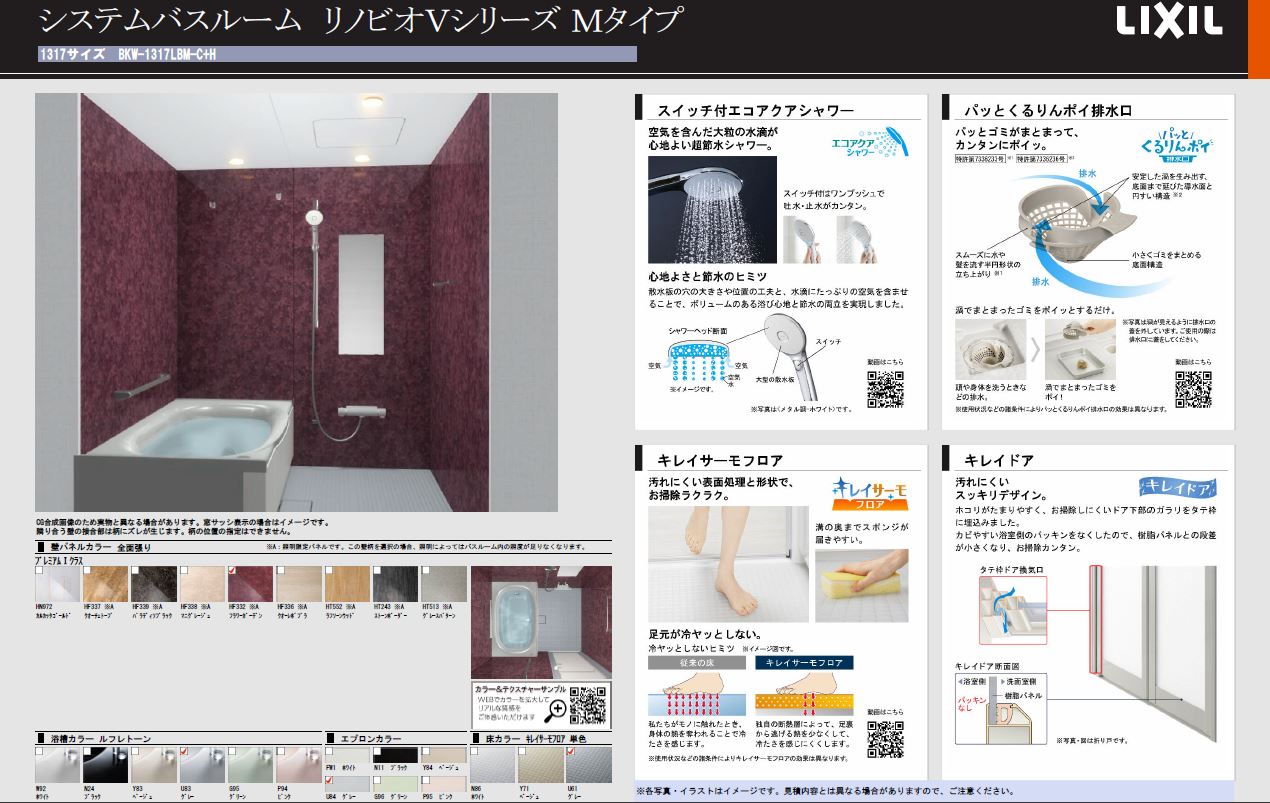The height and width of the screenshot is (803, 1270).
Task: Click the 従来の床 gray label
Action: 698,663
